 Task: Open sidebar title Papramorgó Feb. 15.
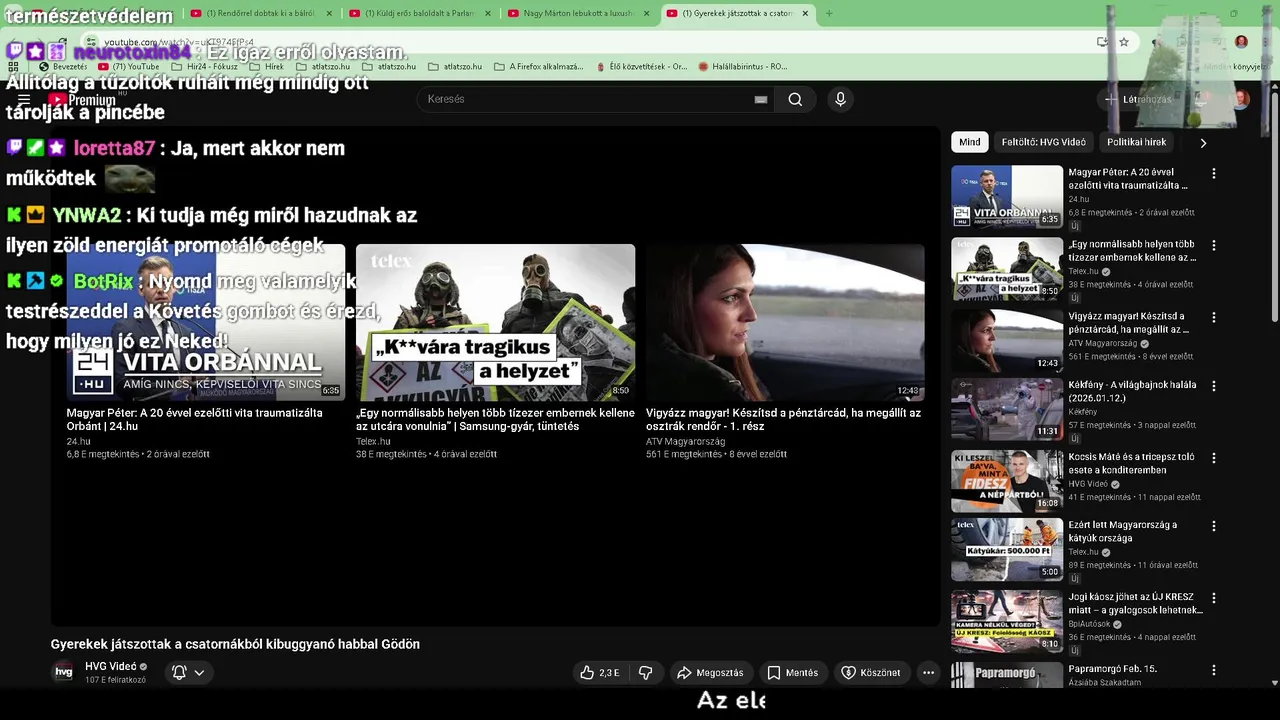pyautogui.click(x=1112, y=668)
